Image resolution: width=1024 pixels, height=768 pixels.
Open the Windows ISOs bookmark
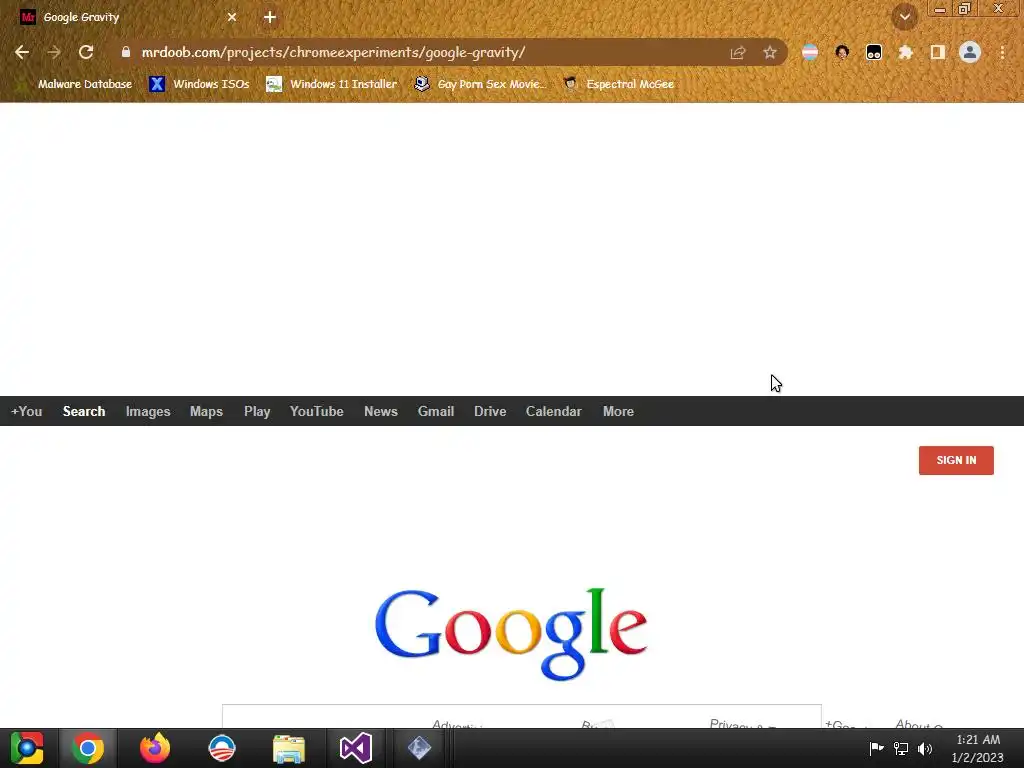point(199,84)
